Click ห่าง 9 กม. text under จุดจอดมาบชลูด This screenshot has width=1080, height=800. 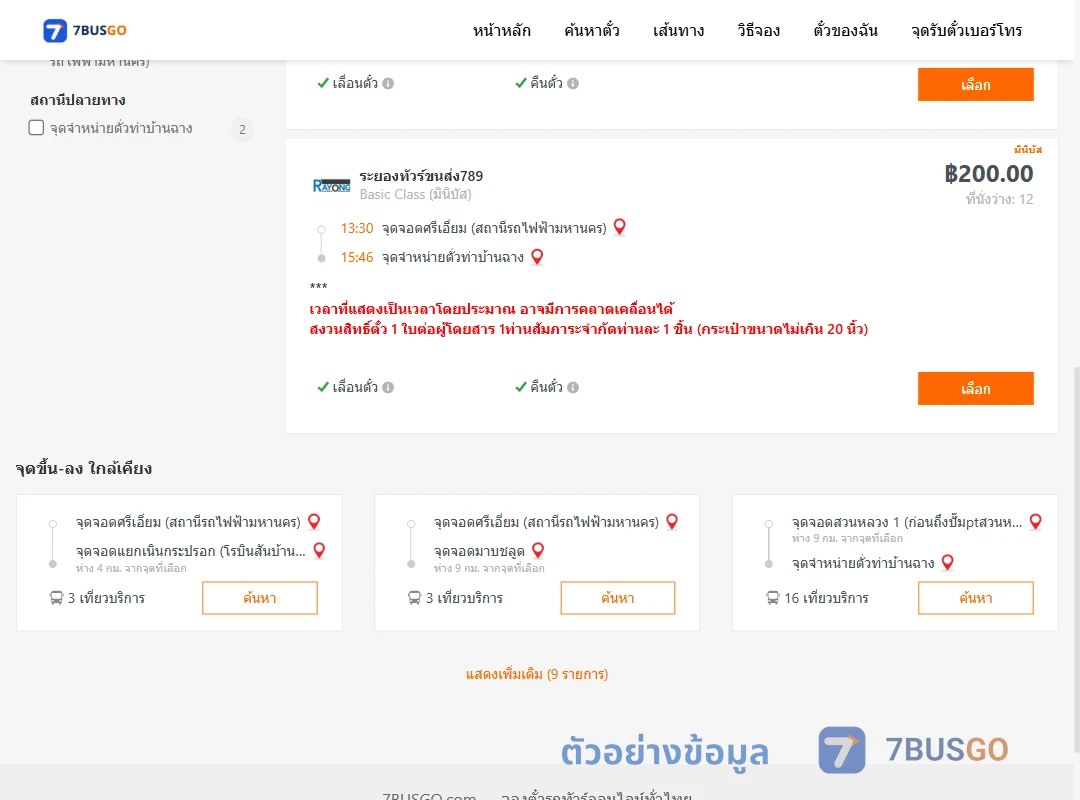pyautogui.click(x=489, y=568)
